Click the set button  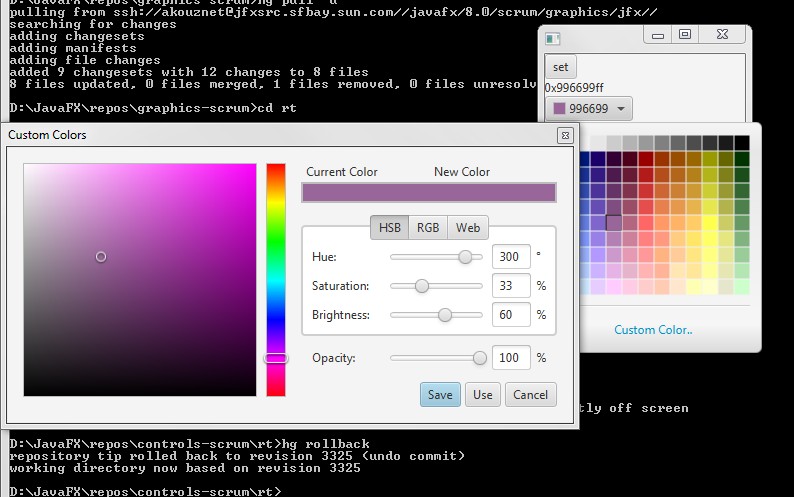pos(560,67)
